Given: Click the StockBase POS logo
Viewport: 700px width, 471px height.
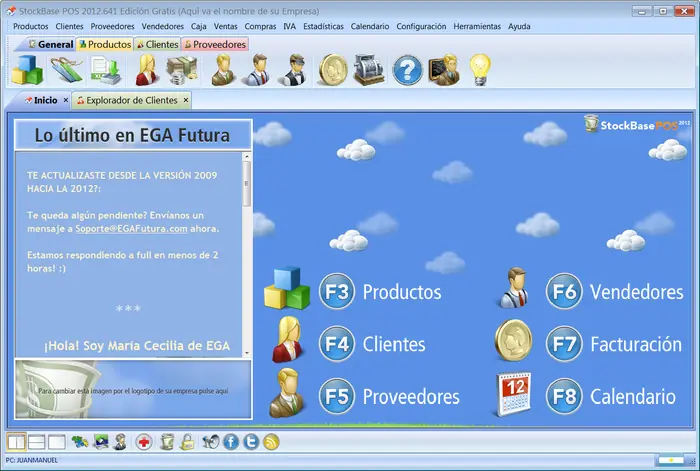Looking at the screenshot, I should tap(637, 125).
